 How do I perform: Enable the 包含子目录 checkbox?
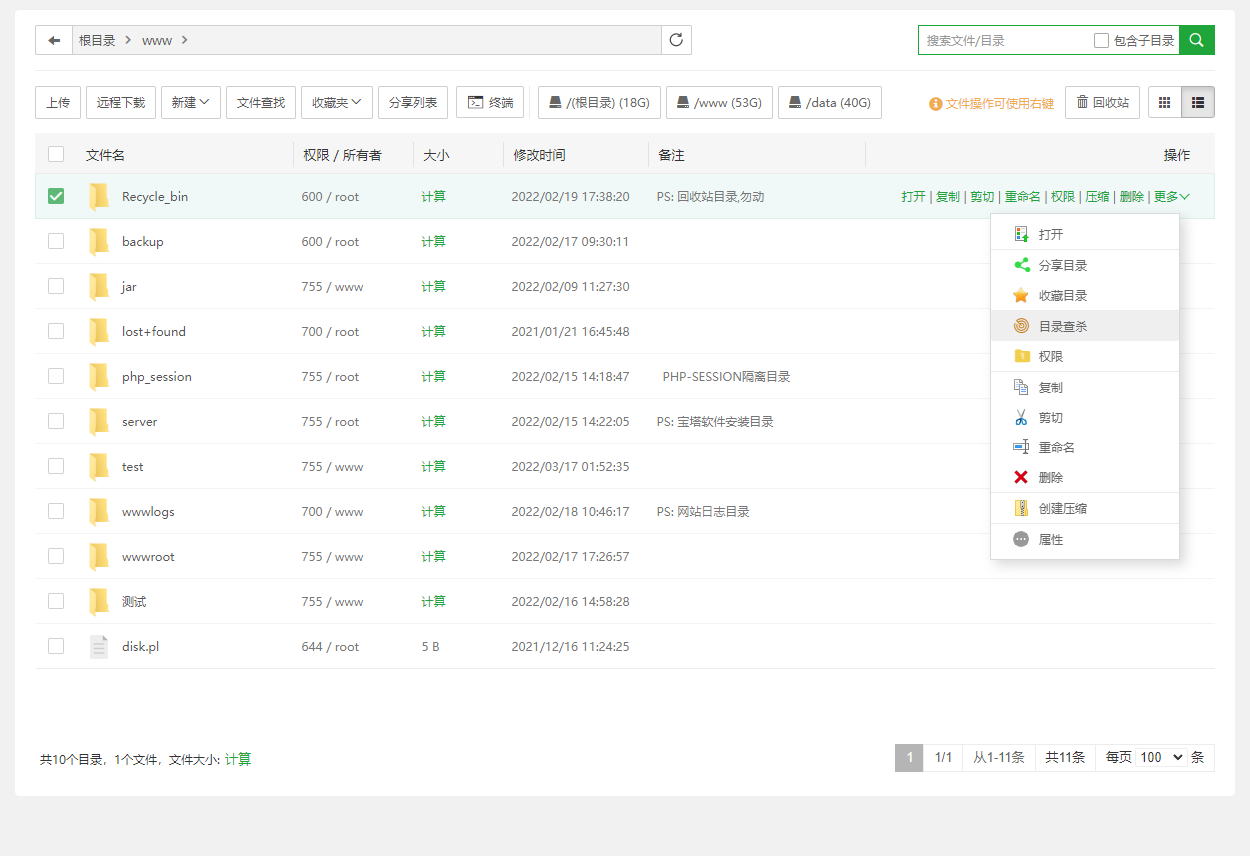coord(1101,41)
